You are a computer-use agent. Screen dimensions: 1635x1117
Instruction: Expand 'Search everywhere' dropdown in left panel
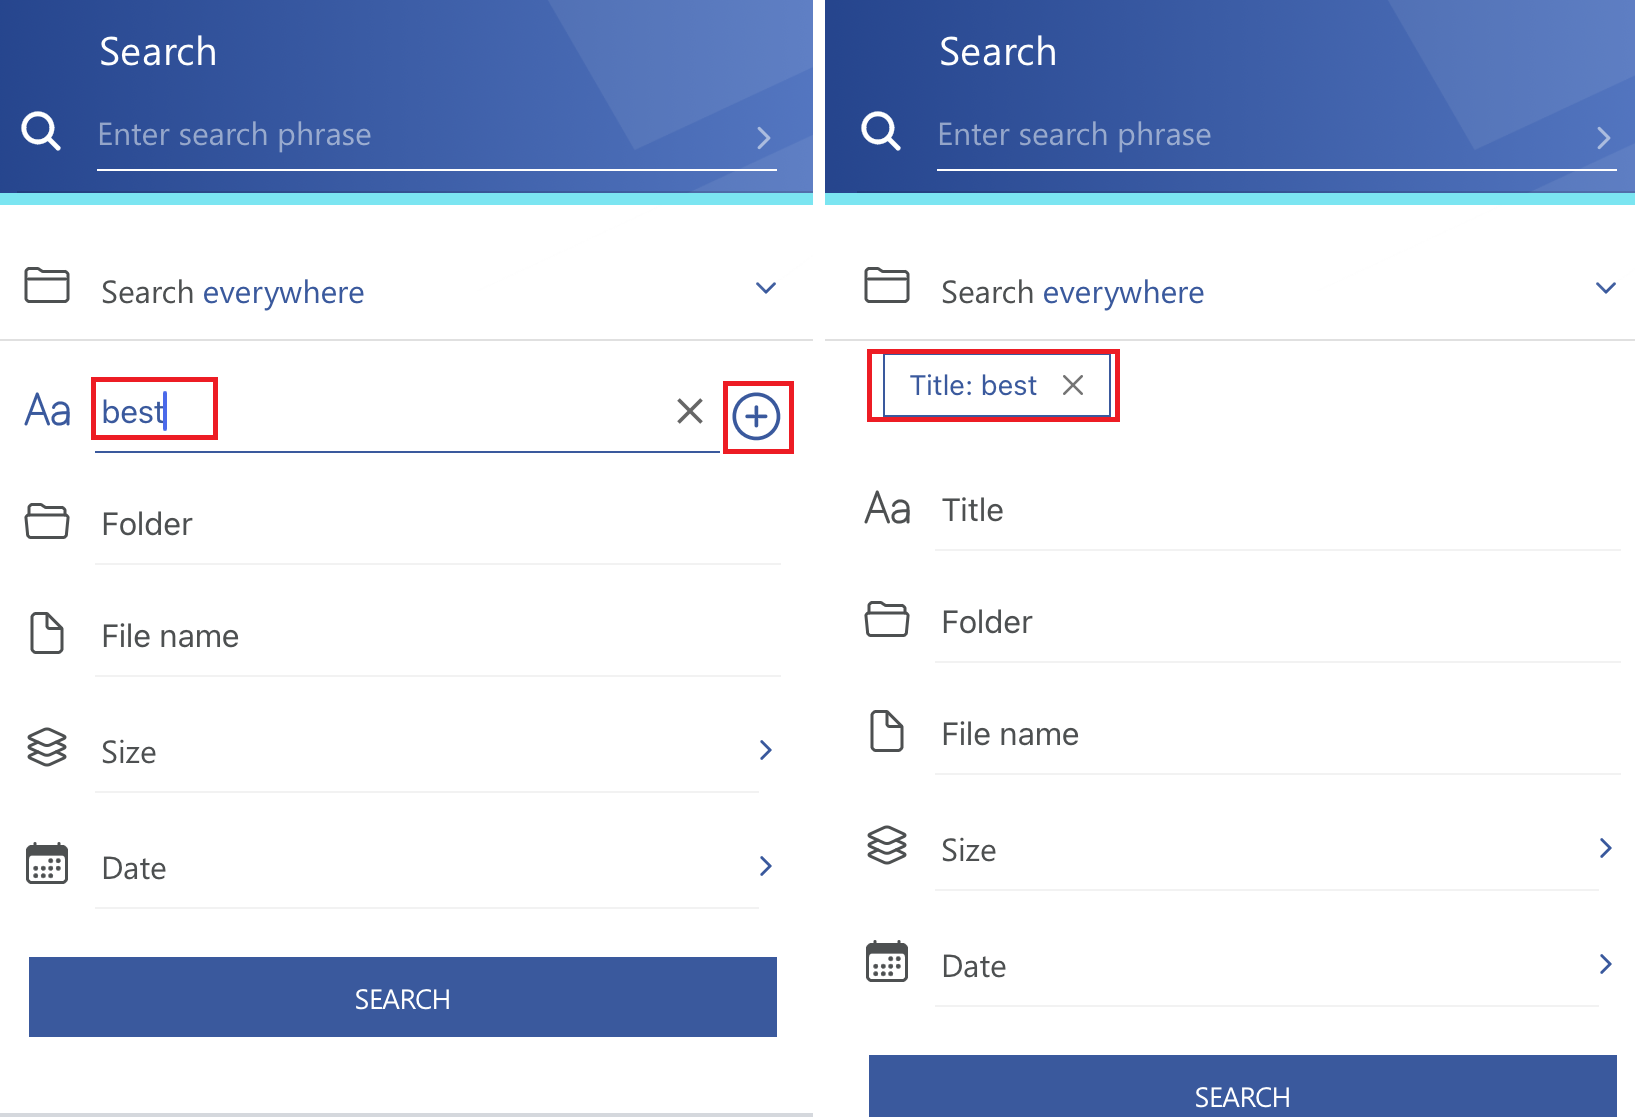[766, 289]
